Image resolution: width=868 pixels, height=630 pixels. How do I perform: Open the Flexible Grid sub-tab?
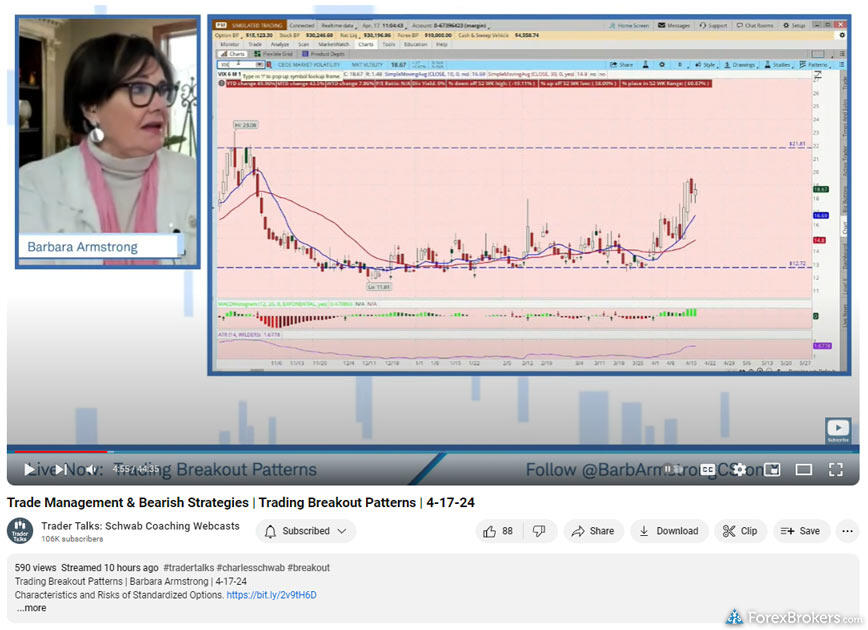click(x=273, y=54)
